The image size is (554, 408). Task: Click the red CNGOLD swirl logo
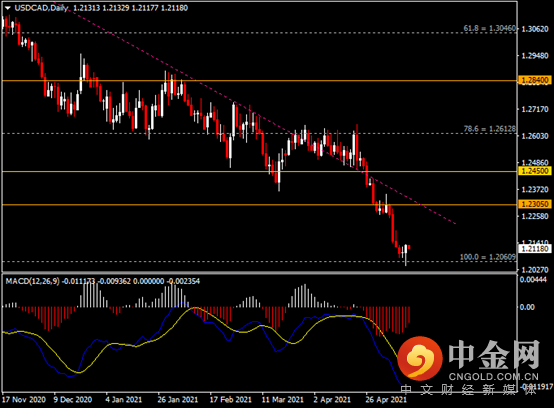click(x=420, y=358)
